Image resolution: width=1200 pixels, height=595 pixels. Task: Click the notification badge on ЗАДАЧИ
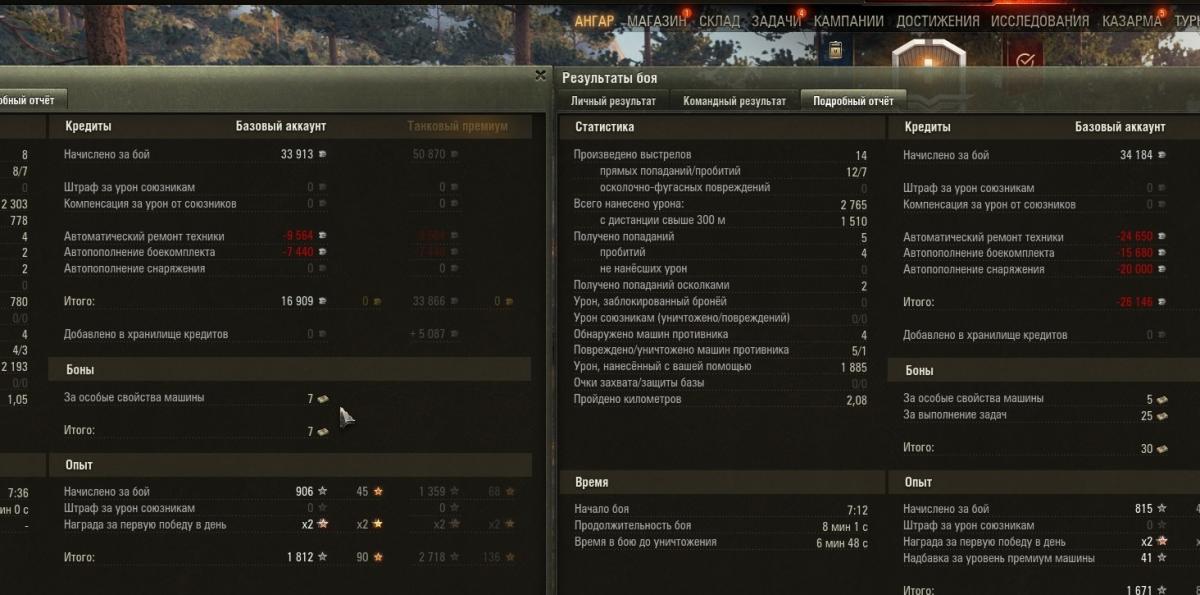tap(801, 12)
